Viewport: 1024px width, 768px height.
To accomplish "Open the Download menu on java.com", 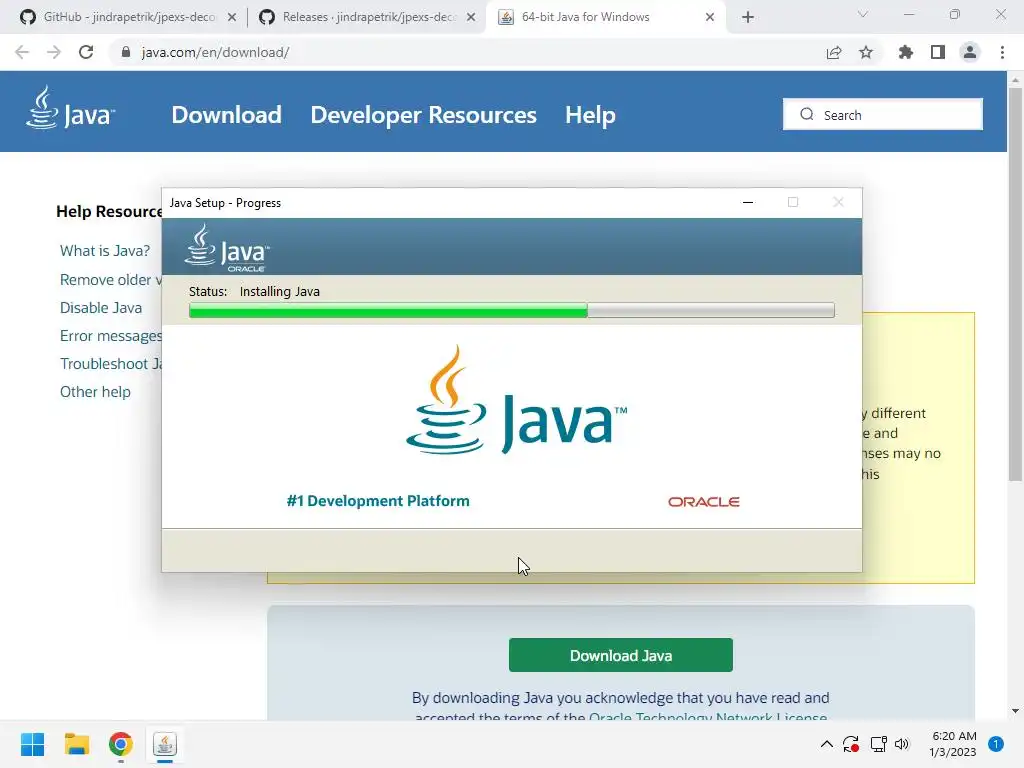I will coord(227,115).
